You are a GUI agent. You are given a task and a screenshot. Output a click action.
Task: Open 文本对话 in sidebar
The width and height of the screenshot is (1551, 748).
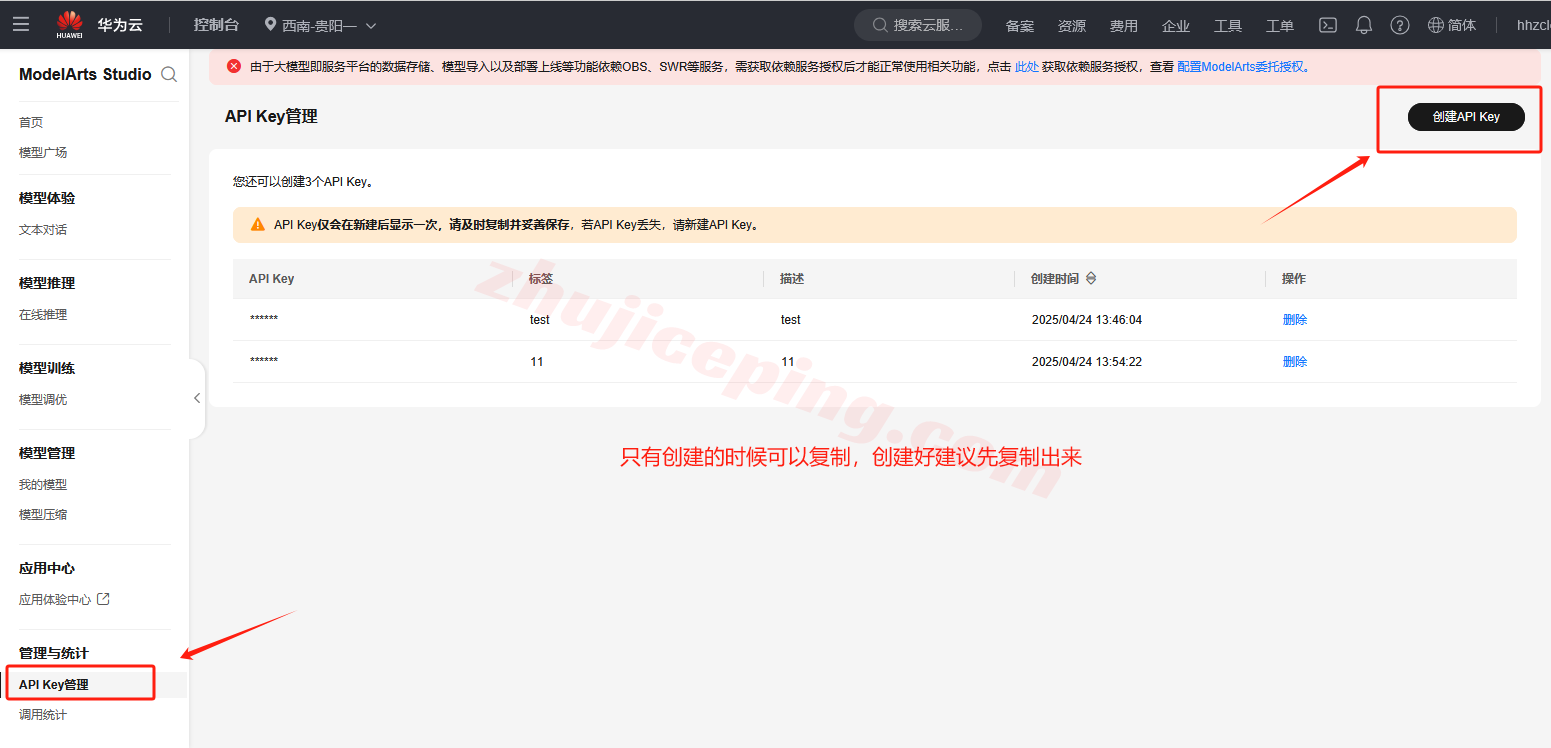43,229
